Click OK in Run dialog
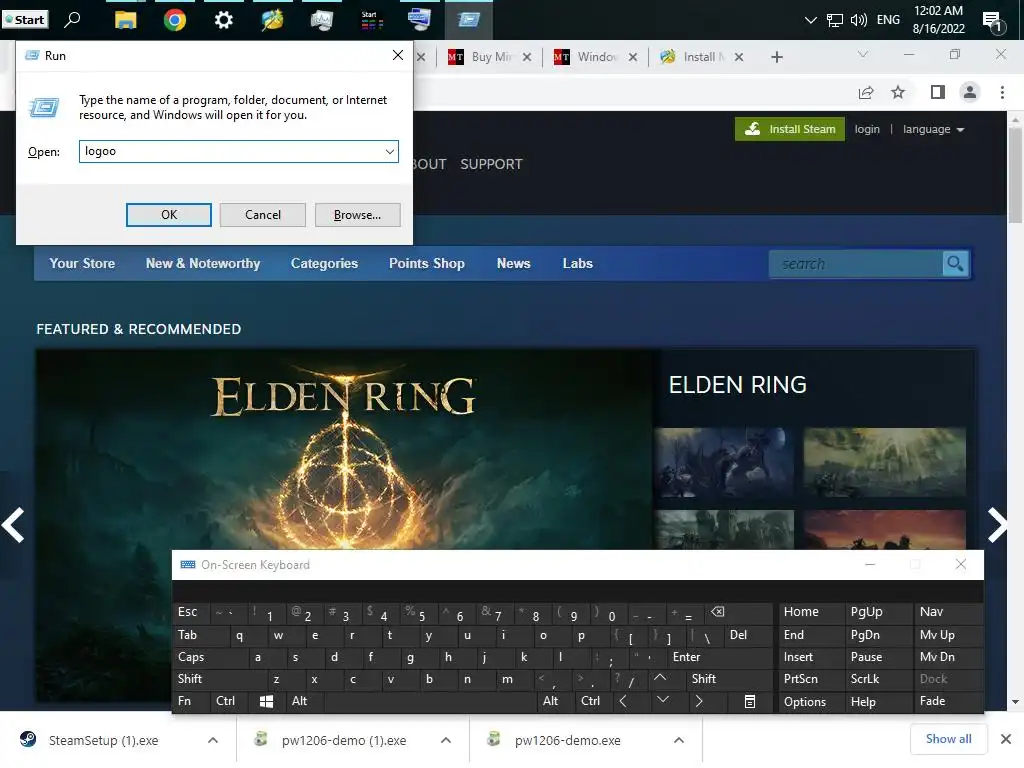Viewport: 1024px width, 768px height. click(x=168, y=215)
